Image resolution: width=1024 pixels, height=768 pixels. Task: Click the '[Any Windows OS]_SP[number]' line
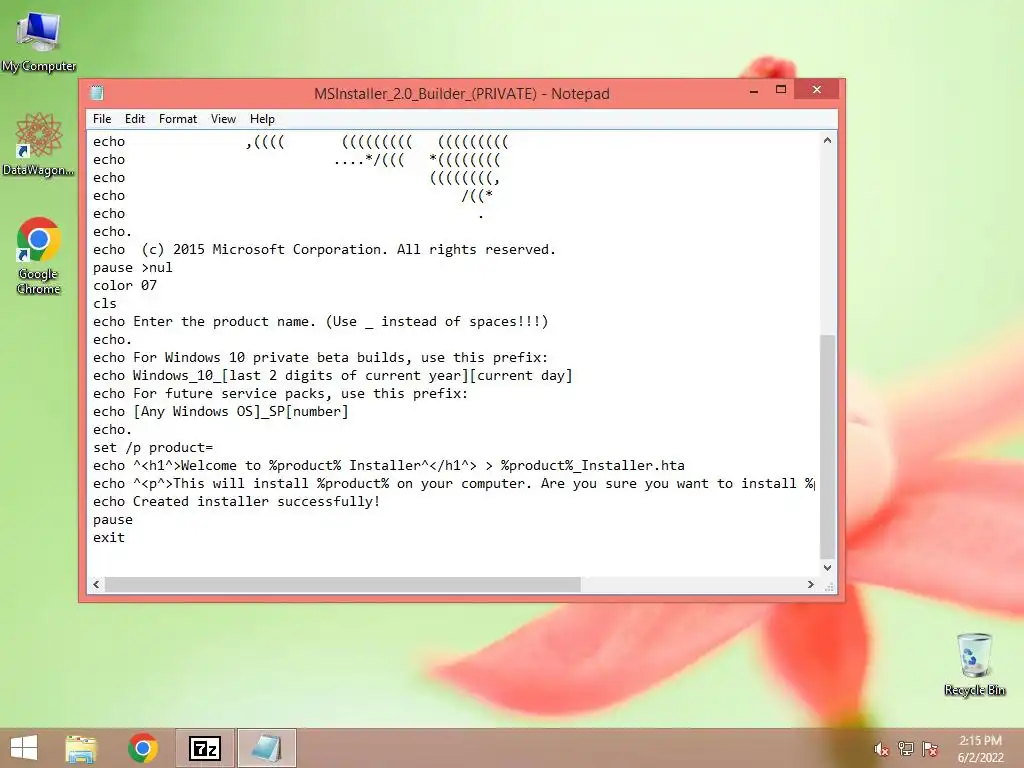coord(220,411)
